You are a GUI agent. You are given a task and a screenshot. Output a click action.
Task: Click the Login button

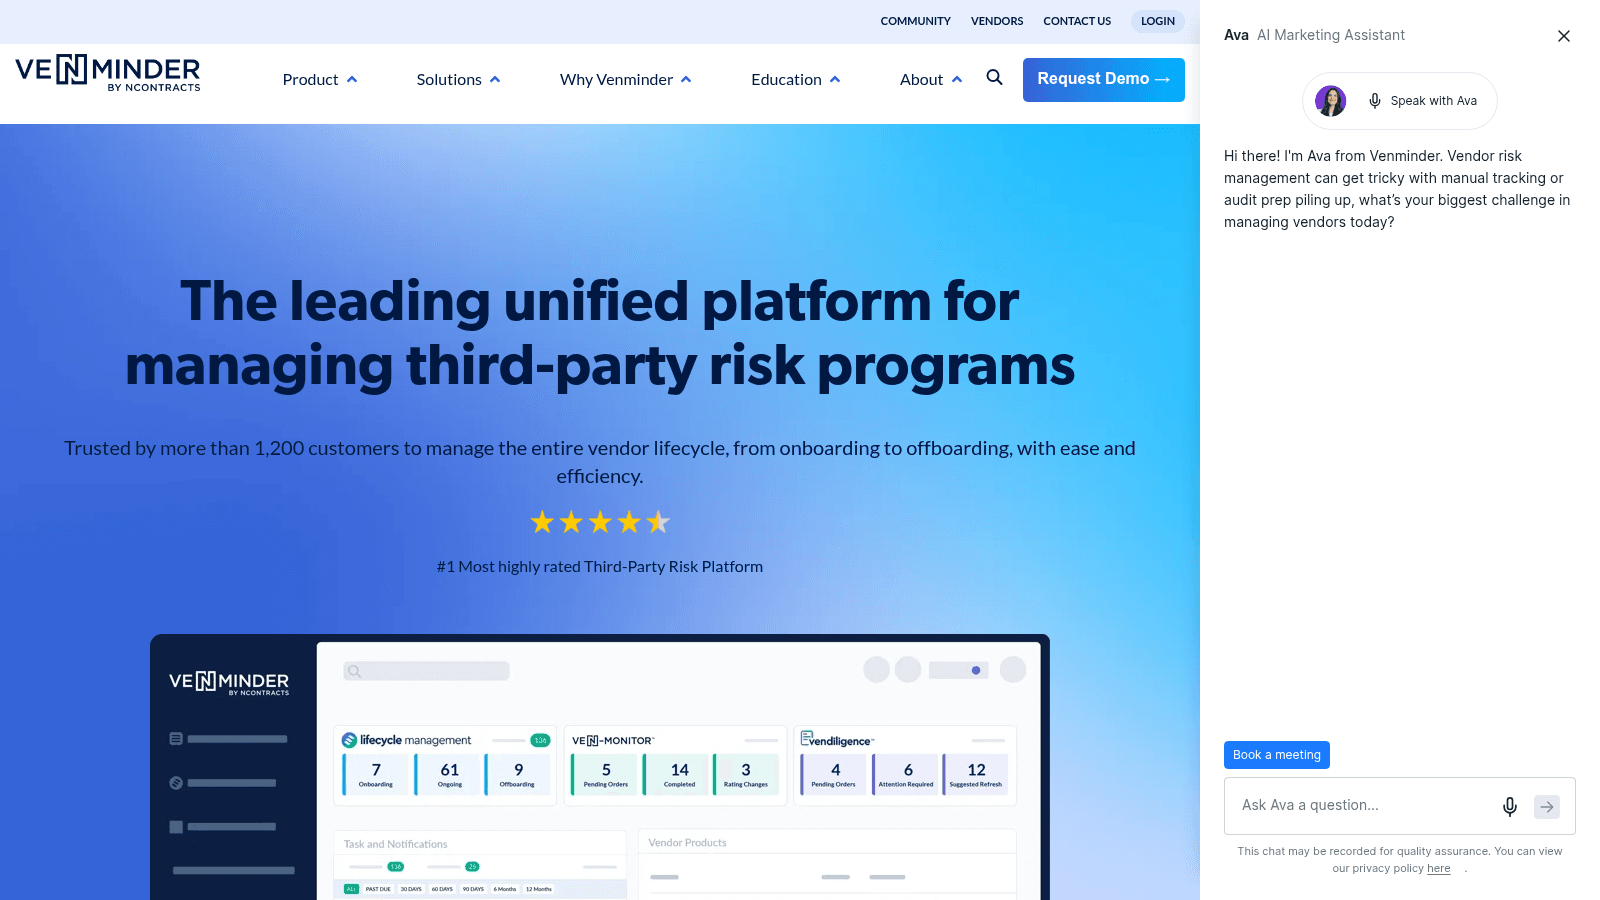[1158, 21]
